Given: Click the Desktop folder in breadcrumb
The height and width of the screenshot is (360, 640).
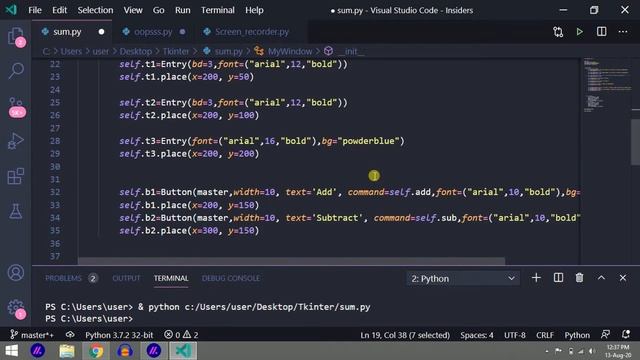Looking at the screenshot, I should pos(136,51).
